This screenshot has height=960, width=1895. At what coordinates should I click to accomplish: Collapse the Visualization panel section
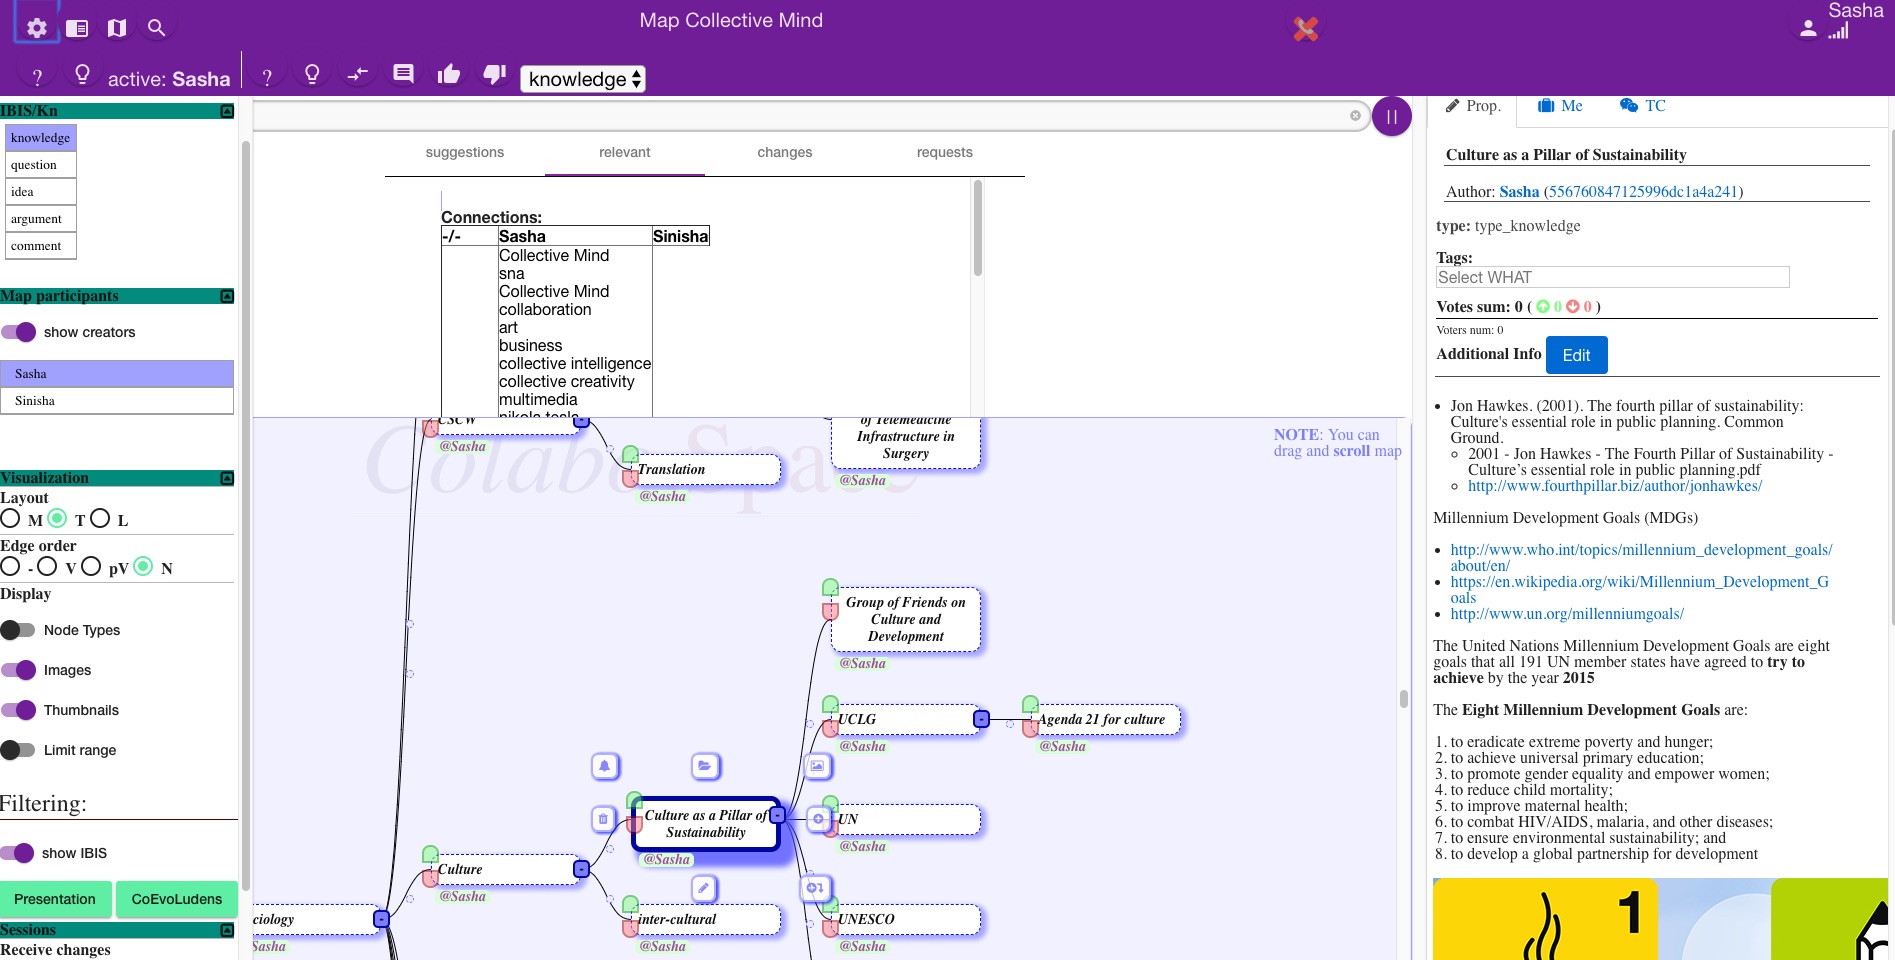[227, 478]
